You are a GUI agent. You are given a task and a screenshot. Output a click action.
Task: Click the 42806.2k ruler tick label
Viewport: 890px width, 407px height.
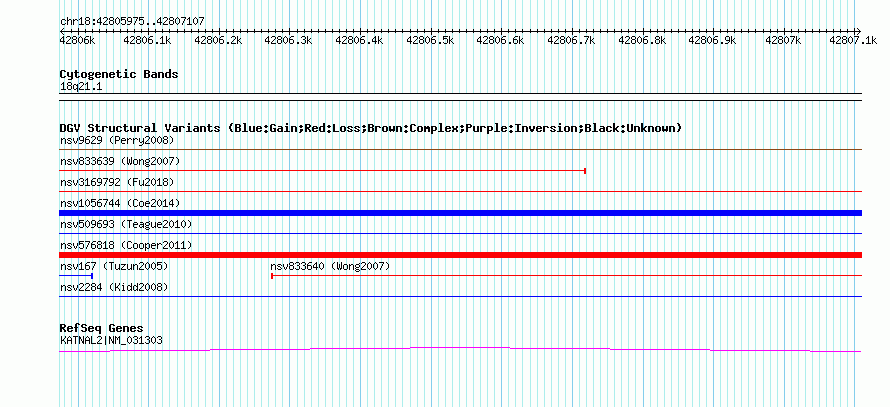tap(218, 40)
